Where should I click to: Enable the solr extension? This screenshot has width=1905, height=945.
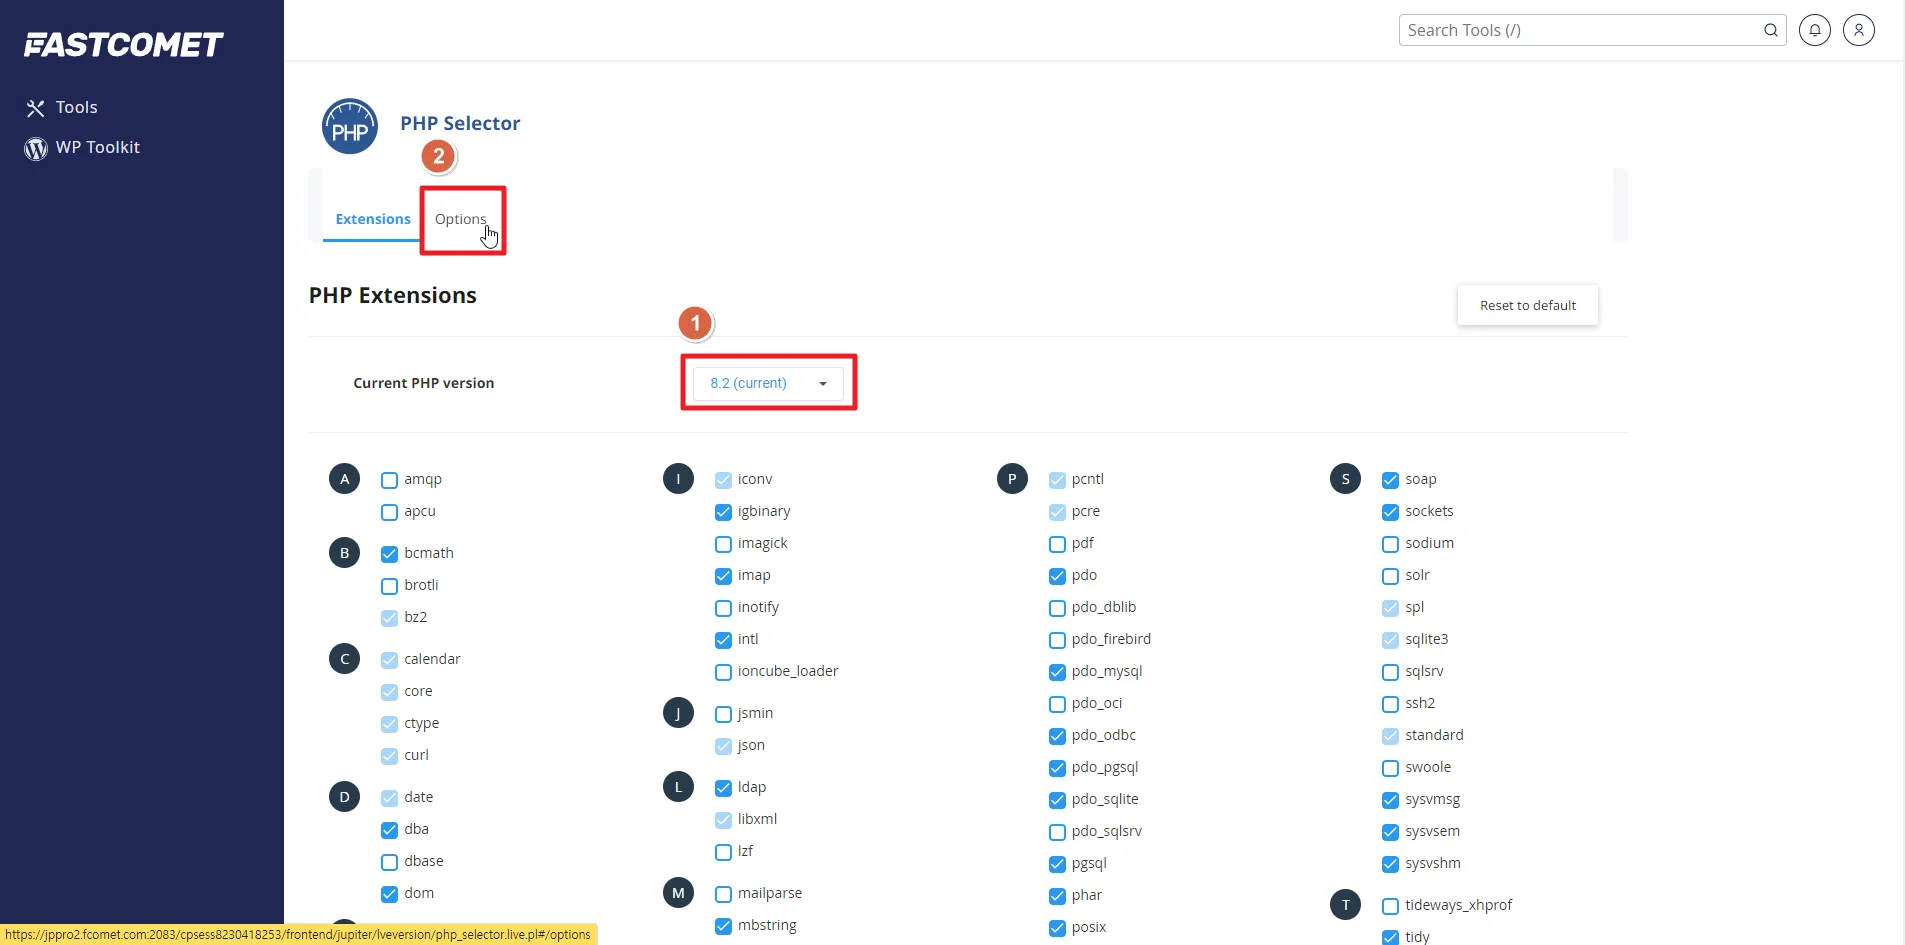[x=1390, y=576]
